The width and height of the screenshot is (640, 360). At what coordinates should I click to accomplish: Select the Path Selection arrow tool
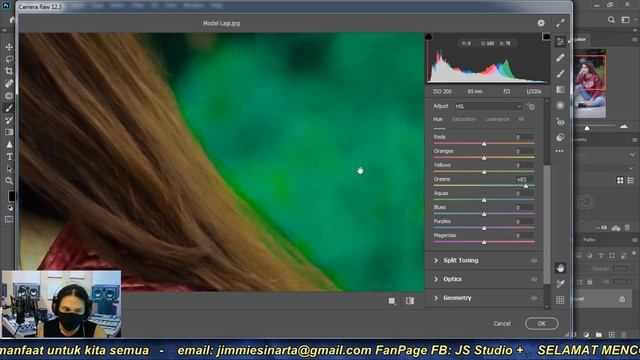(x=9, y=169)
